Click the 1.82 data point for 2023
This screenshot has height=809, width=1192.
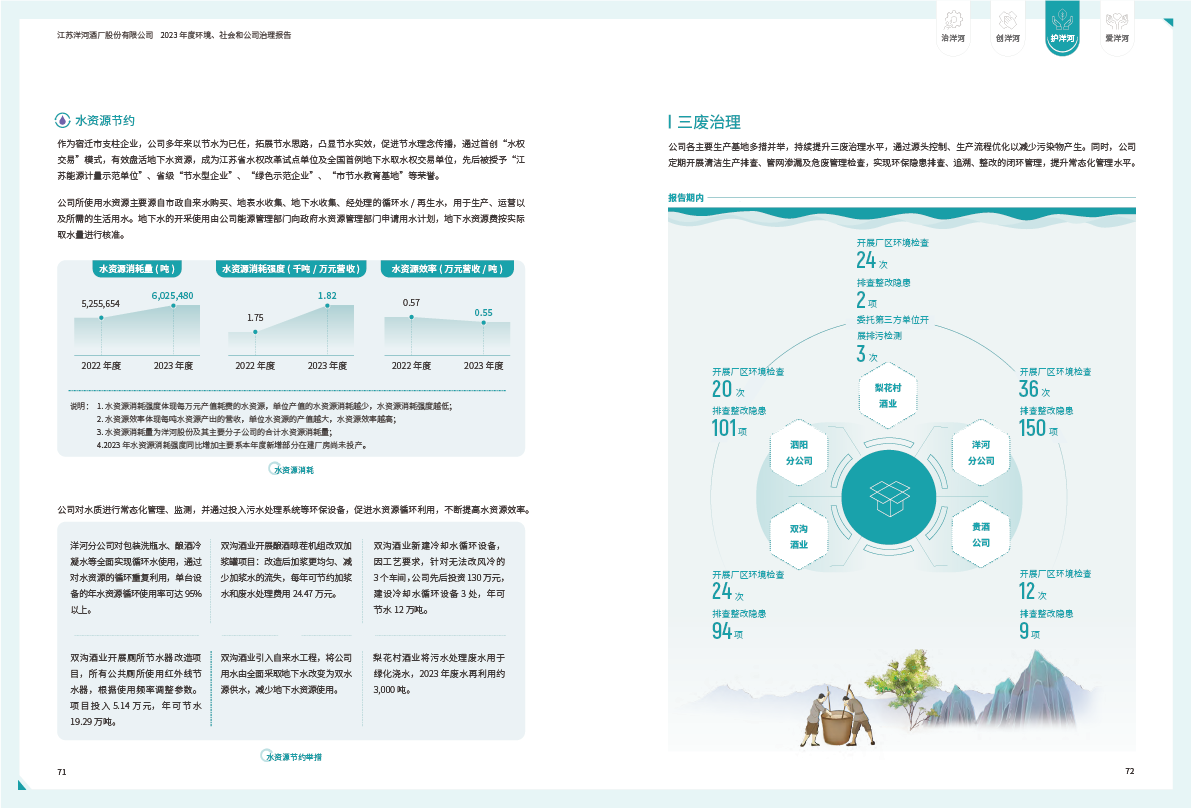327,305
